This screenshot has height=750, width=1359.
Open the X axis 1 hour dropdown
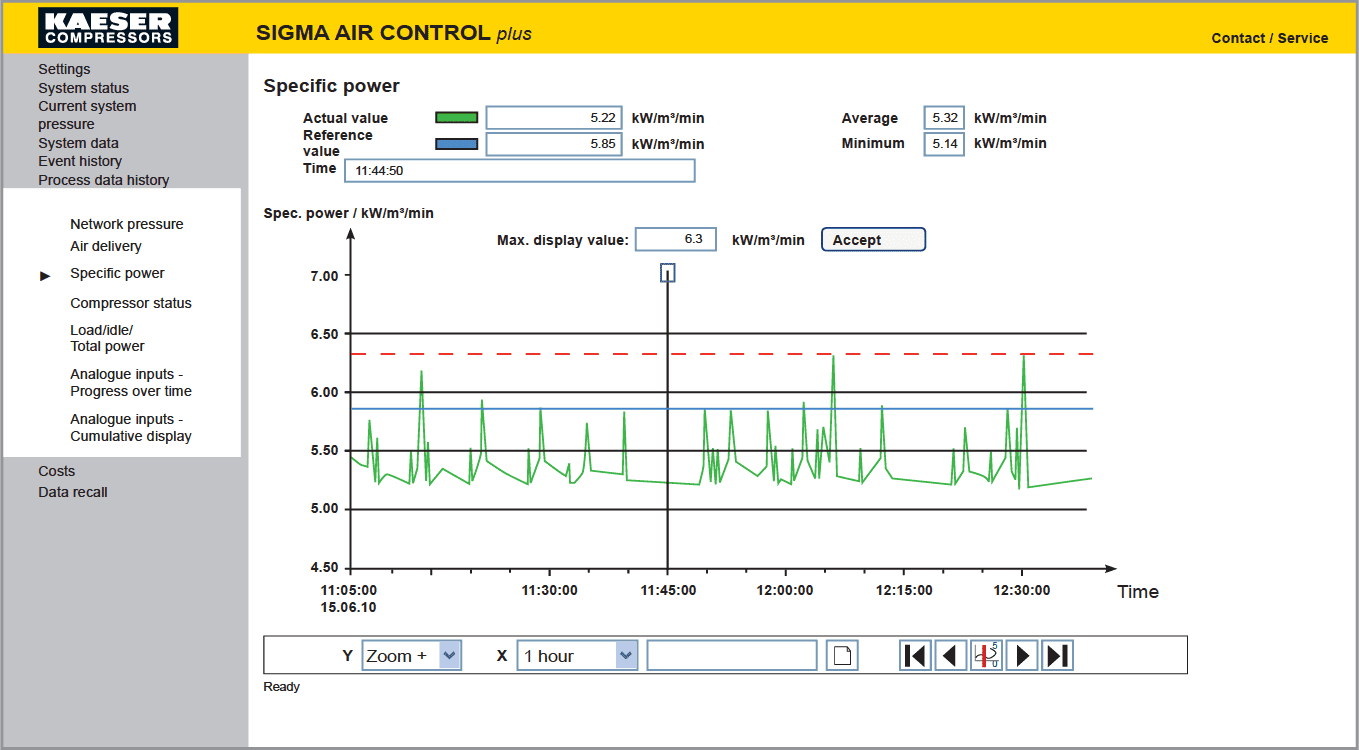pyautogui.click(x=626, y=656)
